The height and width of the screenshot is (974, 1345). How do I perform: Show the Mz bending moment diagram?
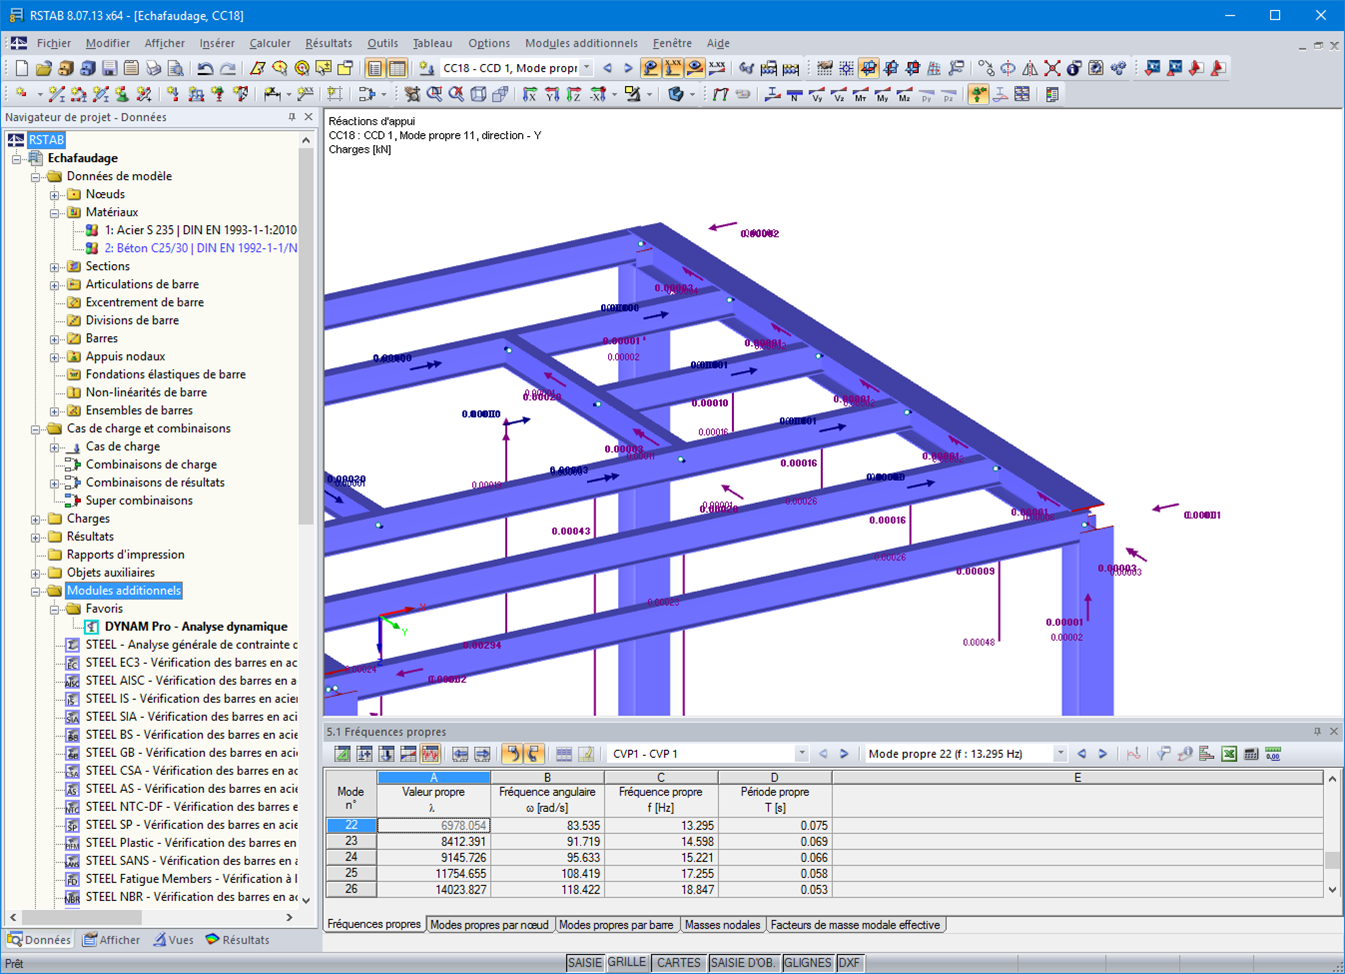click(904, 95)
